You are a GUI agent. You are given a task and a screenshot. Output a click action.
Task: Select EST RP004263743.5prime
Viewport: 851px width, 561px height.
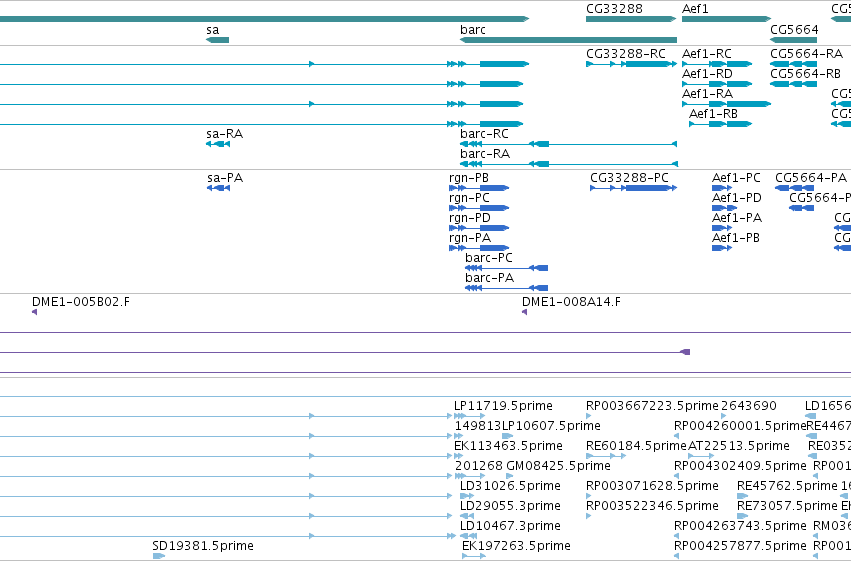676,537
